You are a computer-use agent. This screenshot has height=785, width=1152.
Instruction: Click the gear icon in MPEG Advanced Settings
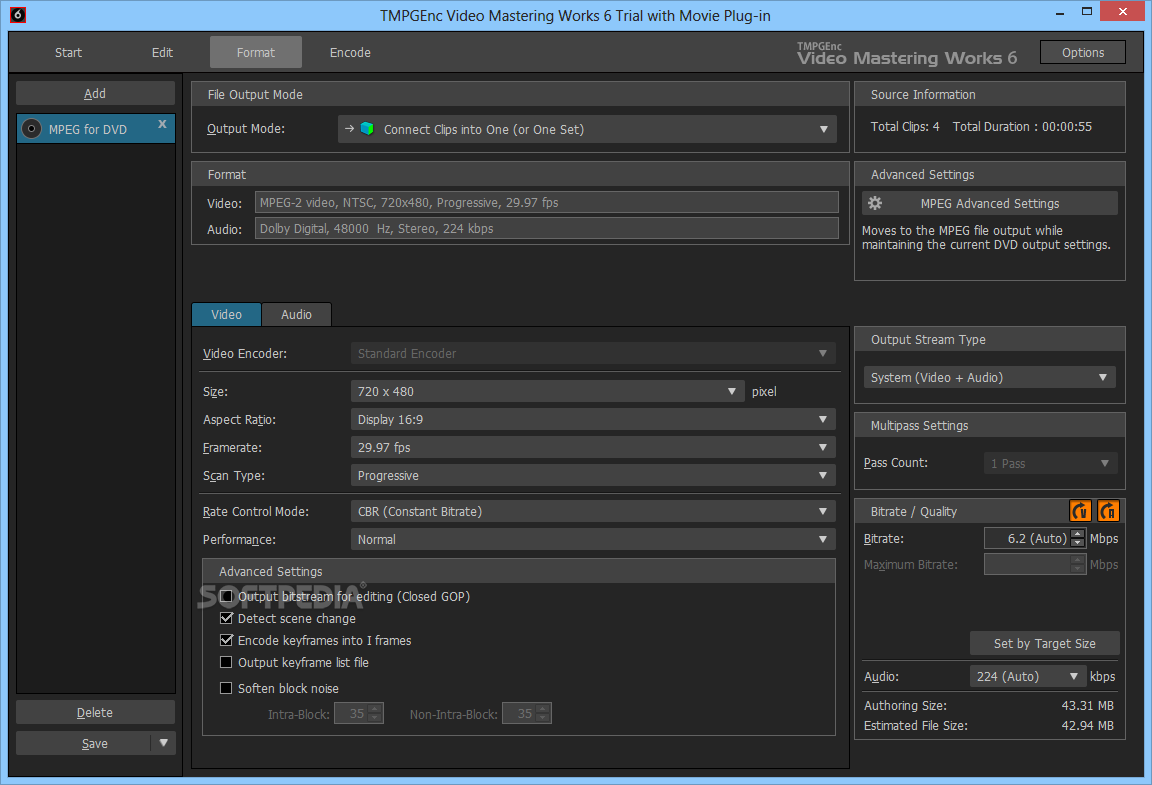(875, 203)
